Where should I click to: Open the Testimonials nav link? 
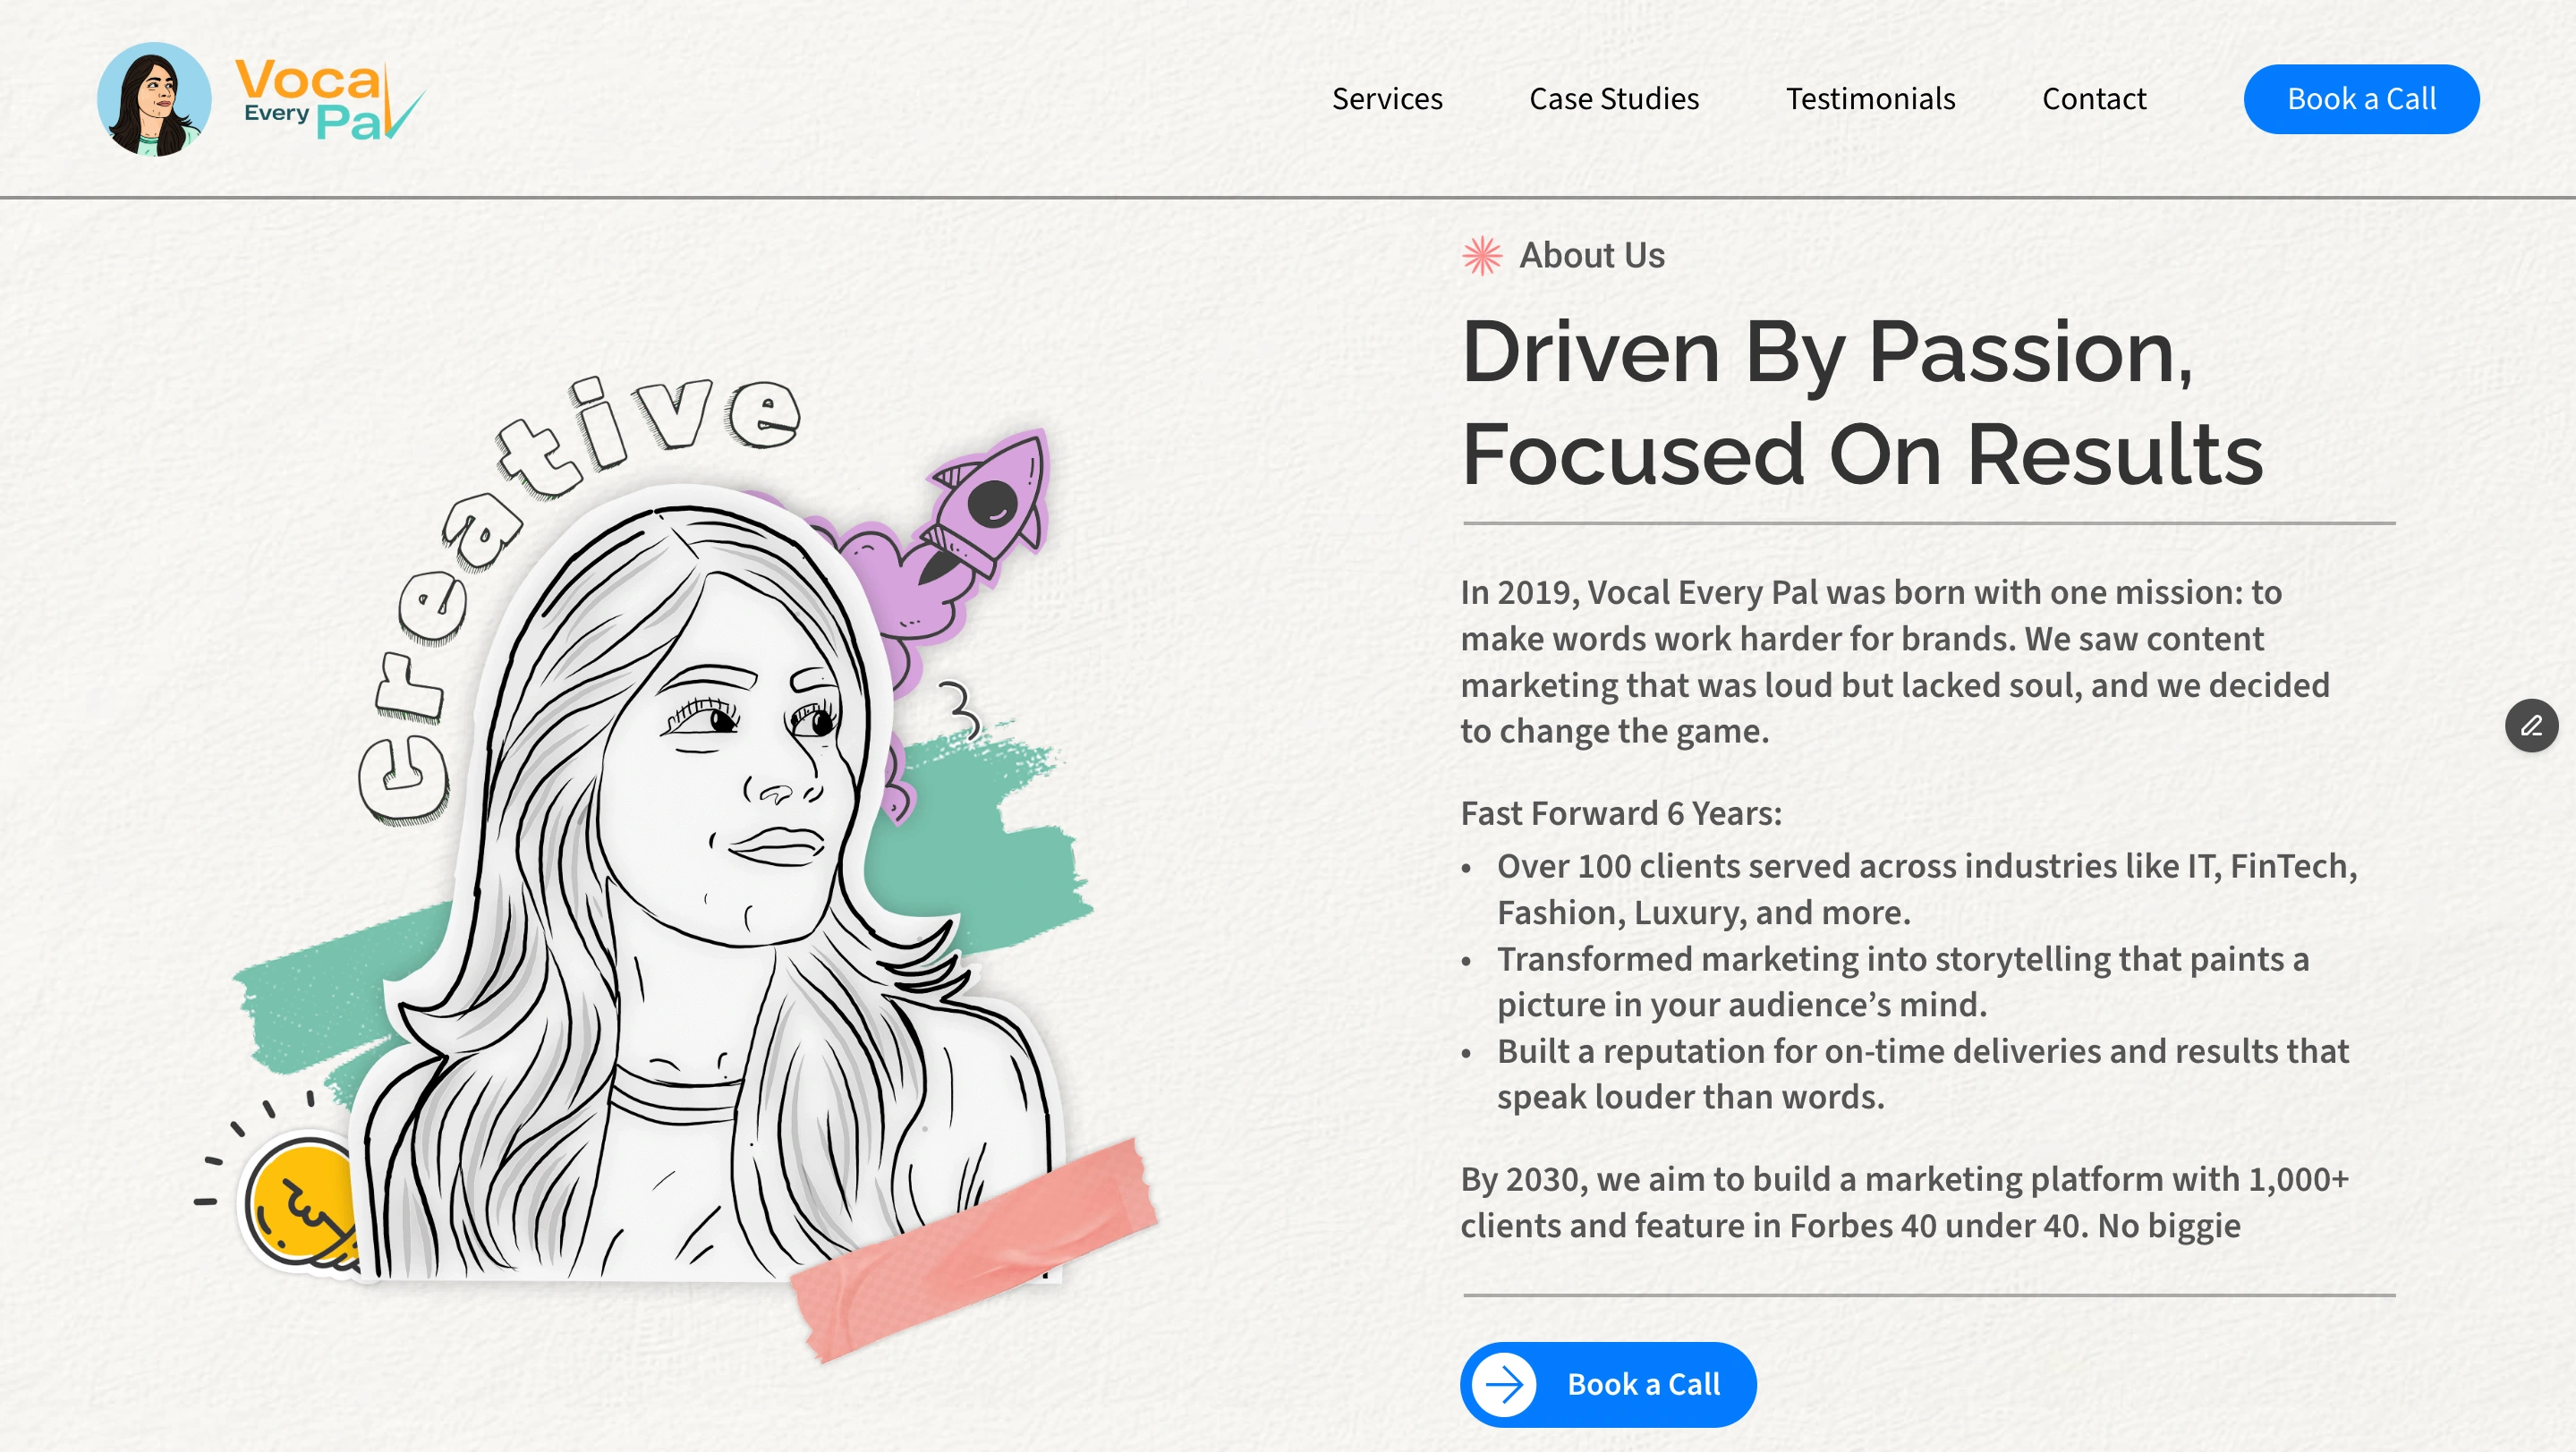click(x=1870, y=99)
